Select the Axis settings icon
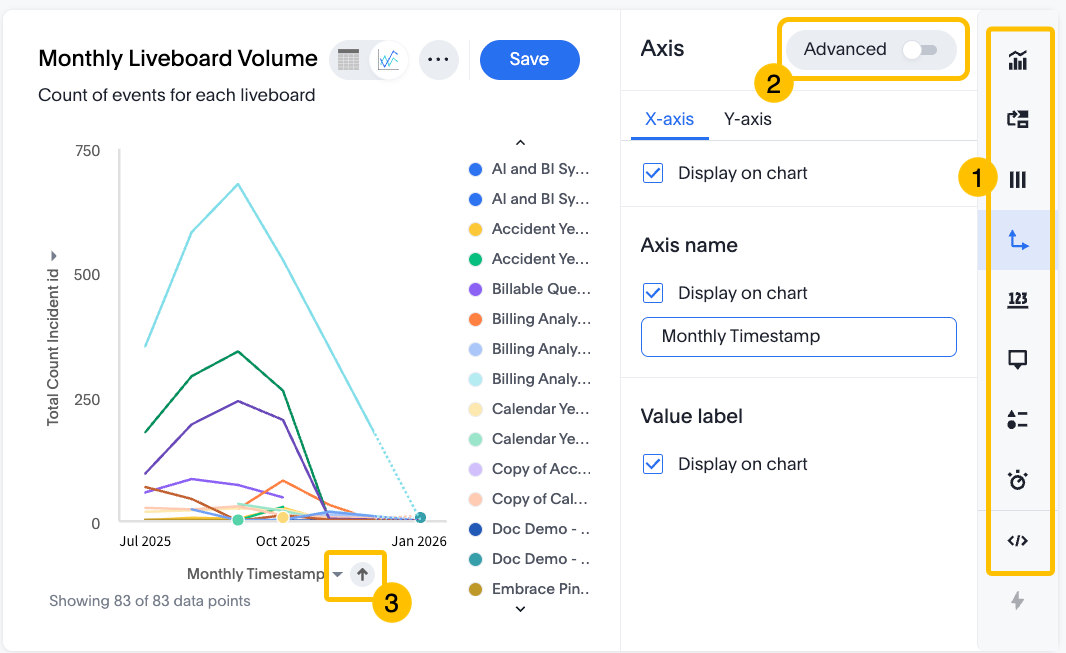This screenshot has width=1066, height=653. 1018,239
